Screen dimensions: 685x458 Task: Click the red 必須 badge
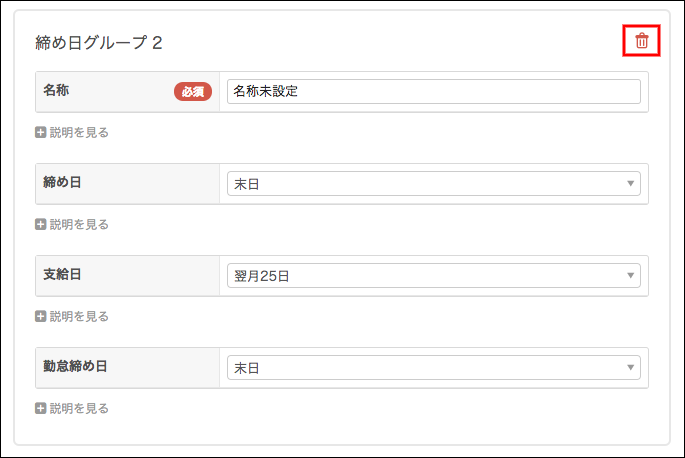(x=193, y=91)
